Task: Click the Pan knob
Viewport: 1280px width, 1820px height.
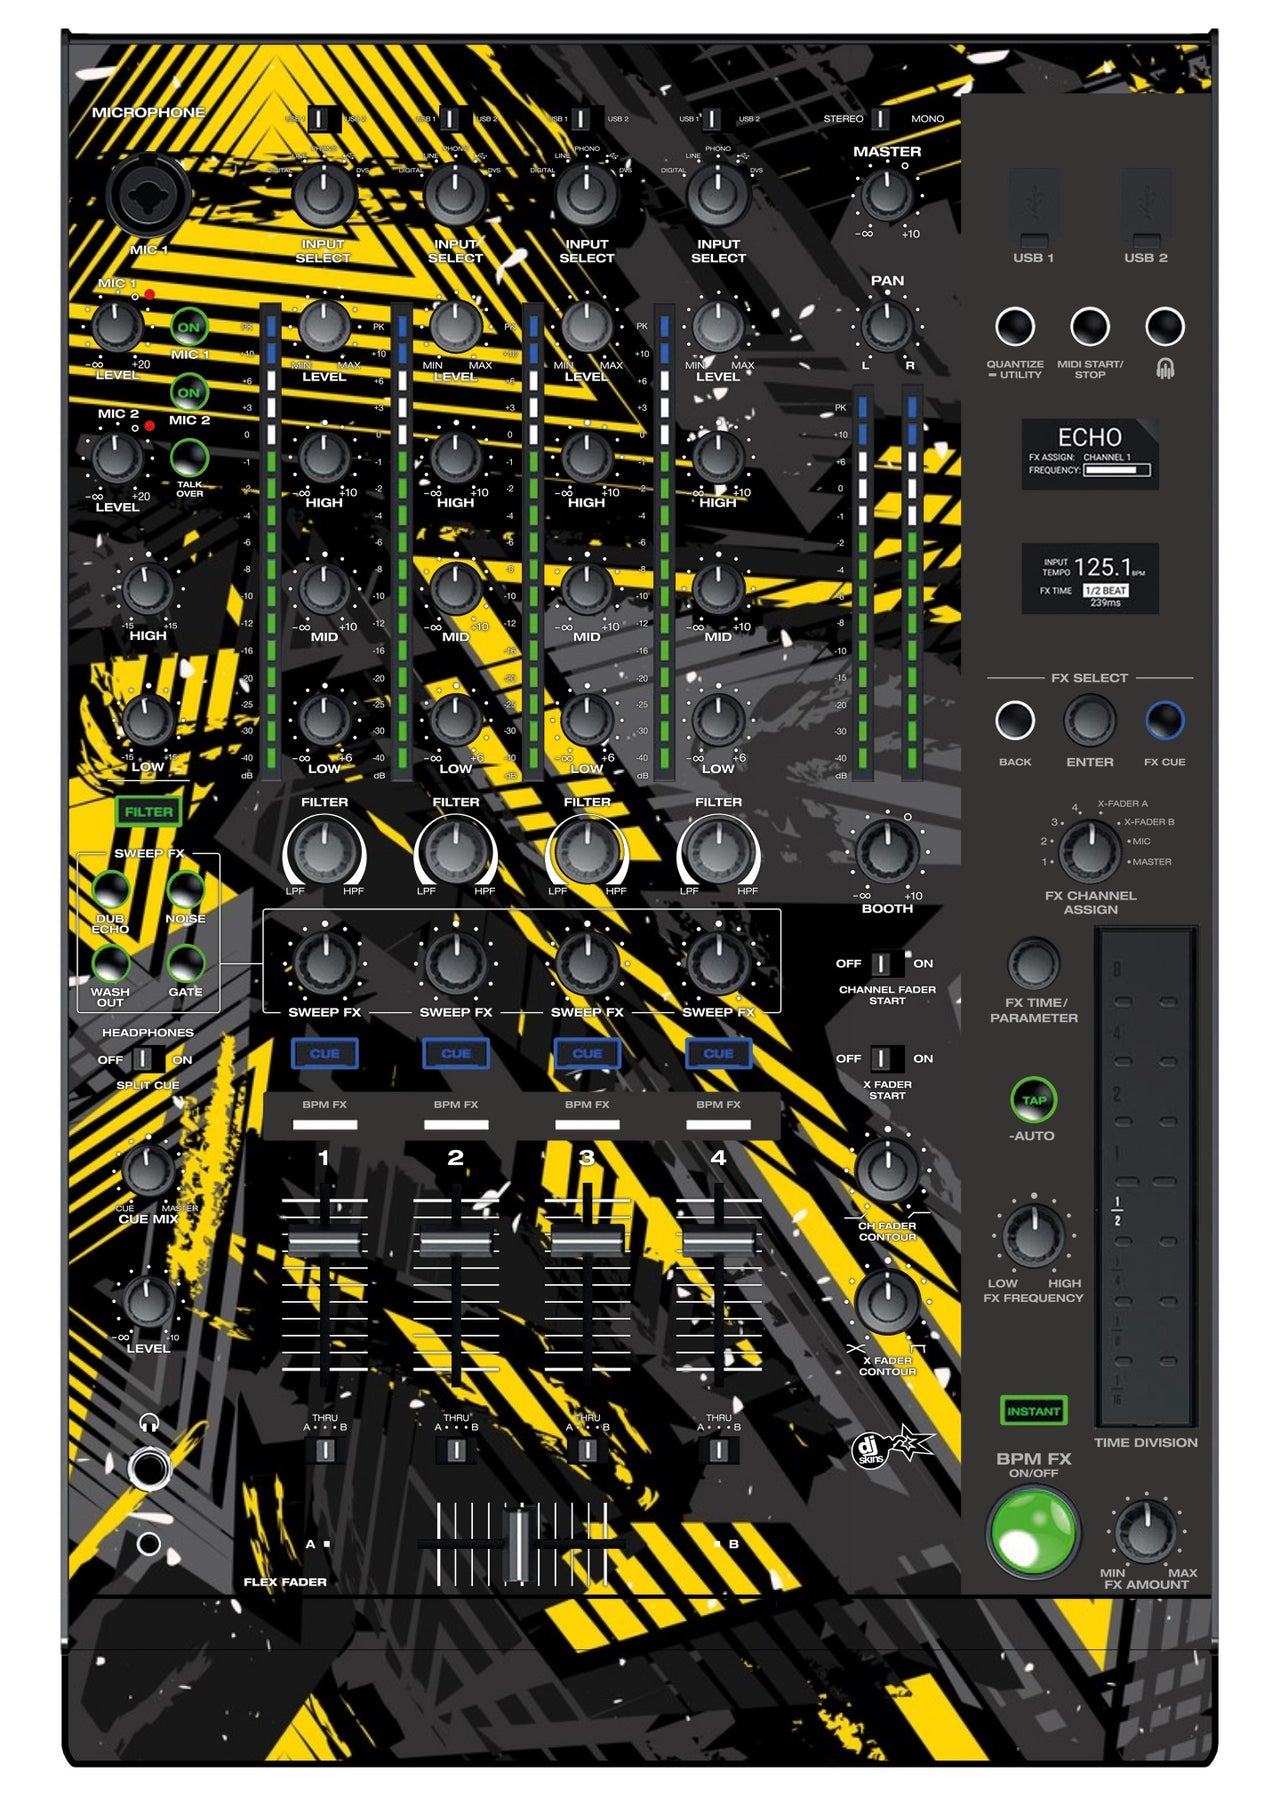Action: [887, 325]
